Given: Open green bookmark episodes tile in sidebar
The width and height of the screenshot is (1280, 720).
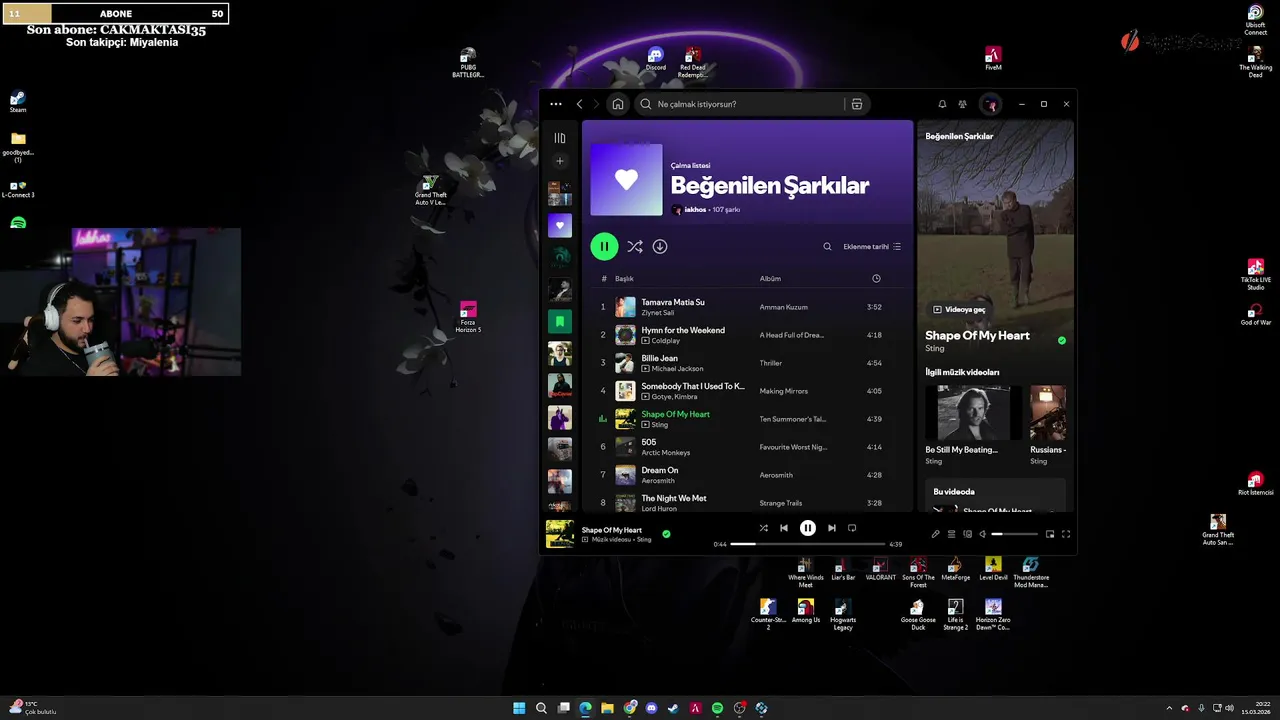Looking at the screenshot, I should [x=560, y=322].
